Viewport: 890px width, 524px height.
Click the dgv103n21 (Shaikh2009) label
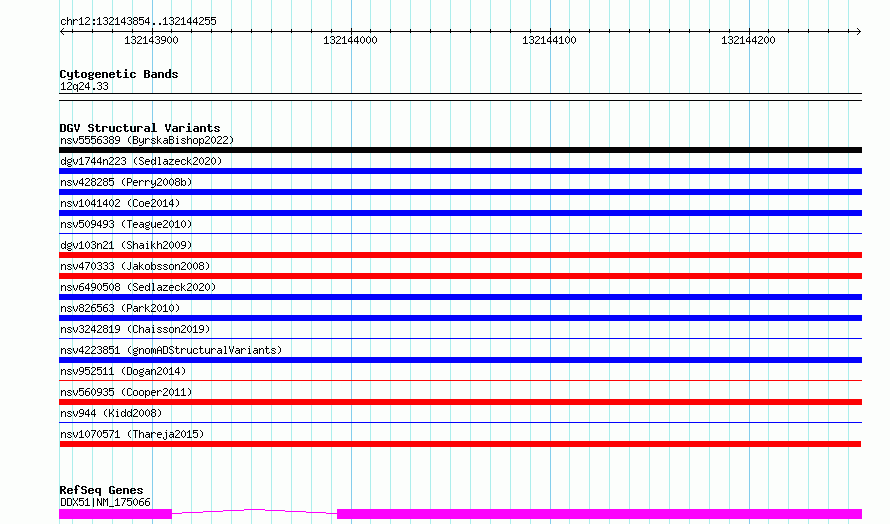(126, 245)
